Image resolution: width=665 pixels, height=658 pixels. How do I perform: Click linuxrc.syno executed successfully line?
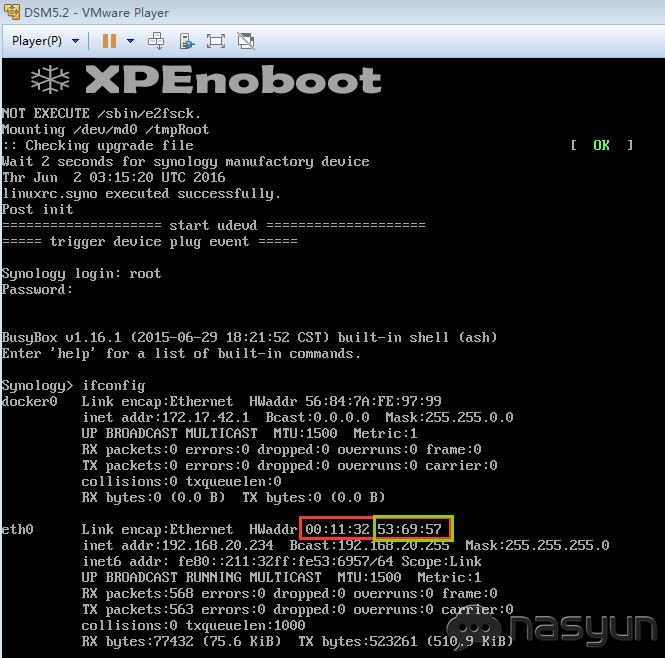pyautogui.click(x=141, y=194)
